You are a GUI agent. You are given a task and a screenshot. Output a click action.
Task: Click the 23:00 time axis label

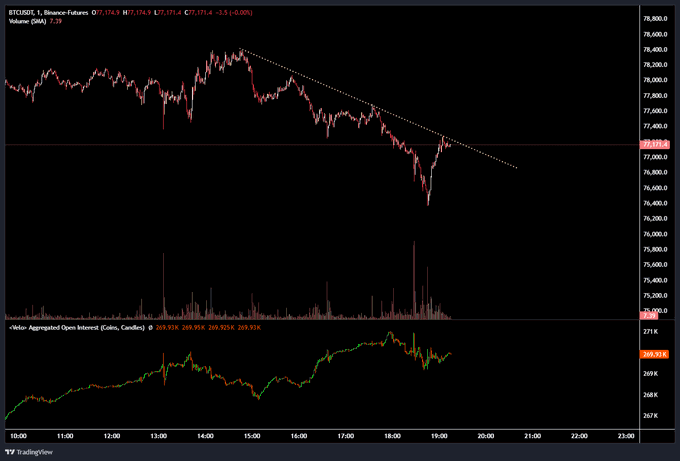pyautogui.click(x=626, y=436)
